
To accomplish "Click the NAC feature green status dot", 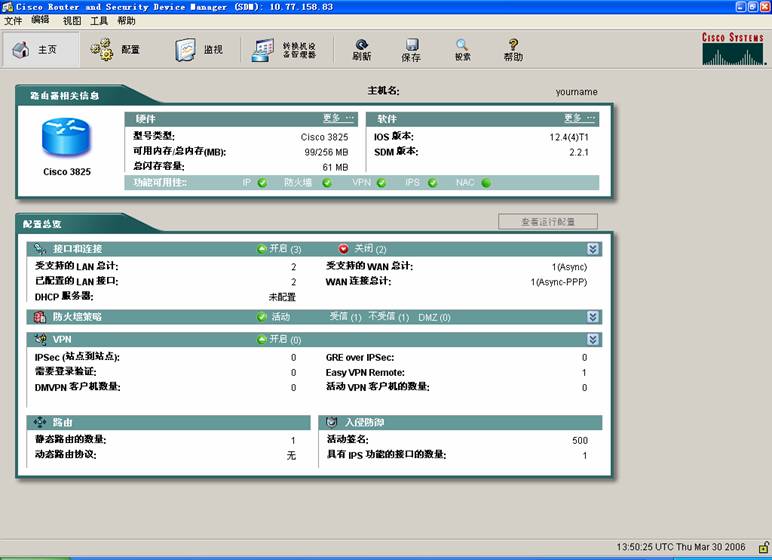I will click(486, 183).
